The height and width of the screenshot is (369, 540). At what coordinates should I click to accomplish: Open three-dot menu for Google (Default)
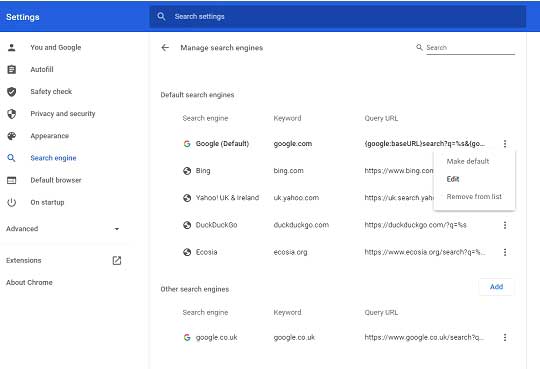505,144
